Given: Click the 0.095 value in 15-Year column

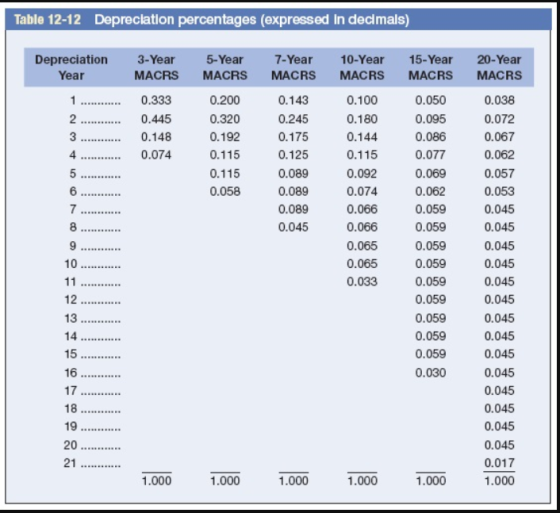Looking at the screenshot, I should [430, 119].
